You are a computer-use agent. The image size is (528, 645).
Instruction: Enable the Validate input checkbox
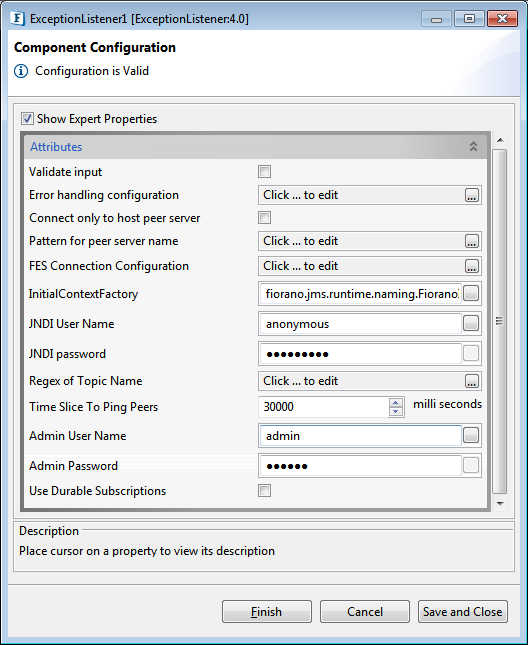[264, 172]
